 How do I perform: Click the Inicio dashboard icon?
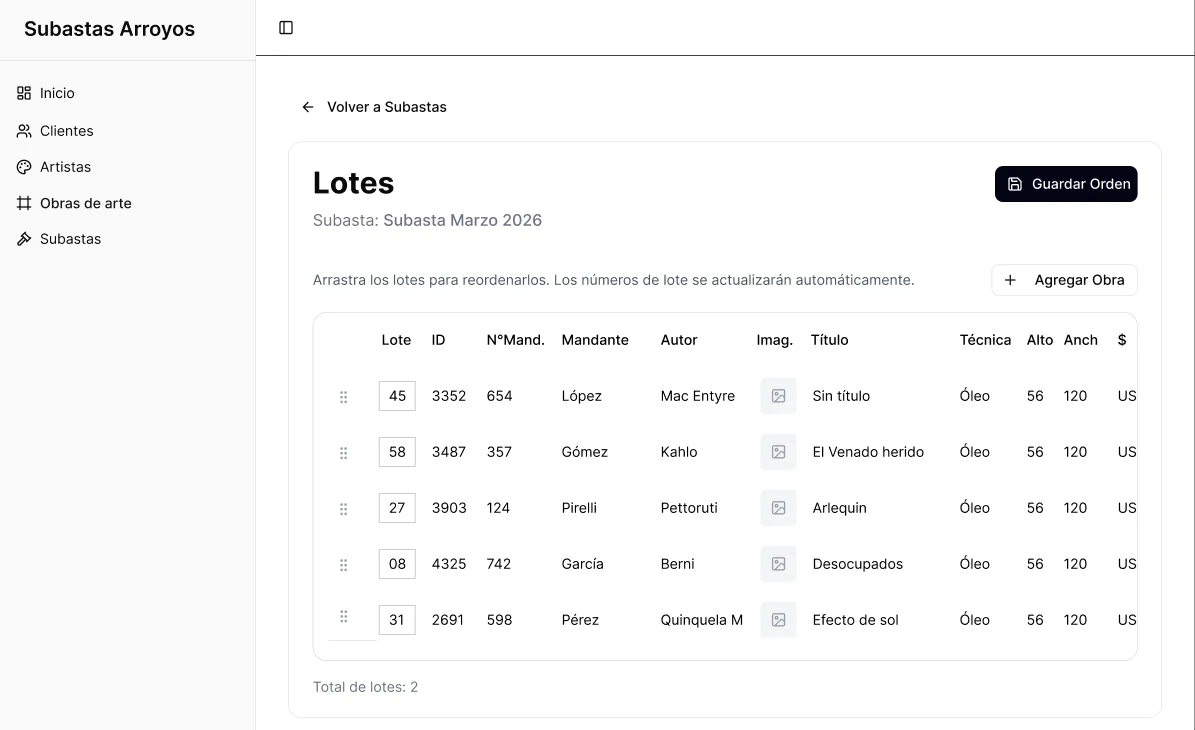(24, 93)
